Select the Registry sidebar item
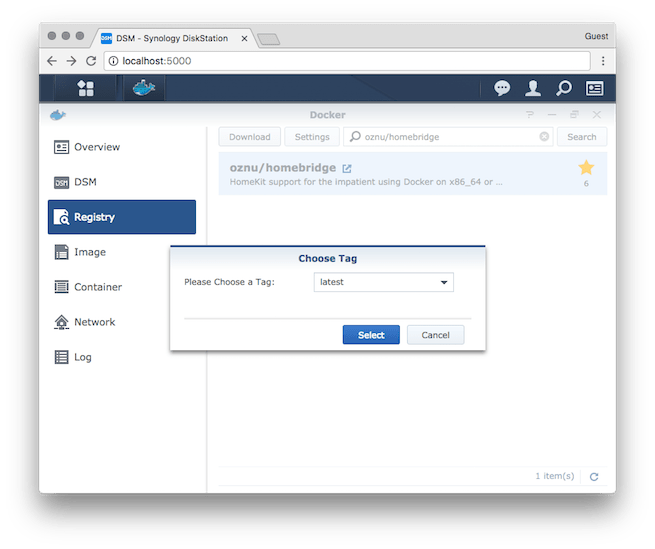This screenshot has height=549, width=655. (122, 217)
